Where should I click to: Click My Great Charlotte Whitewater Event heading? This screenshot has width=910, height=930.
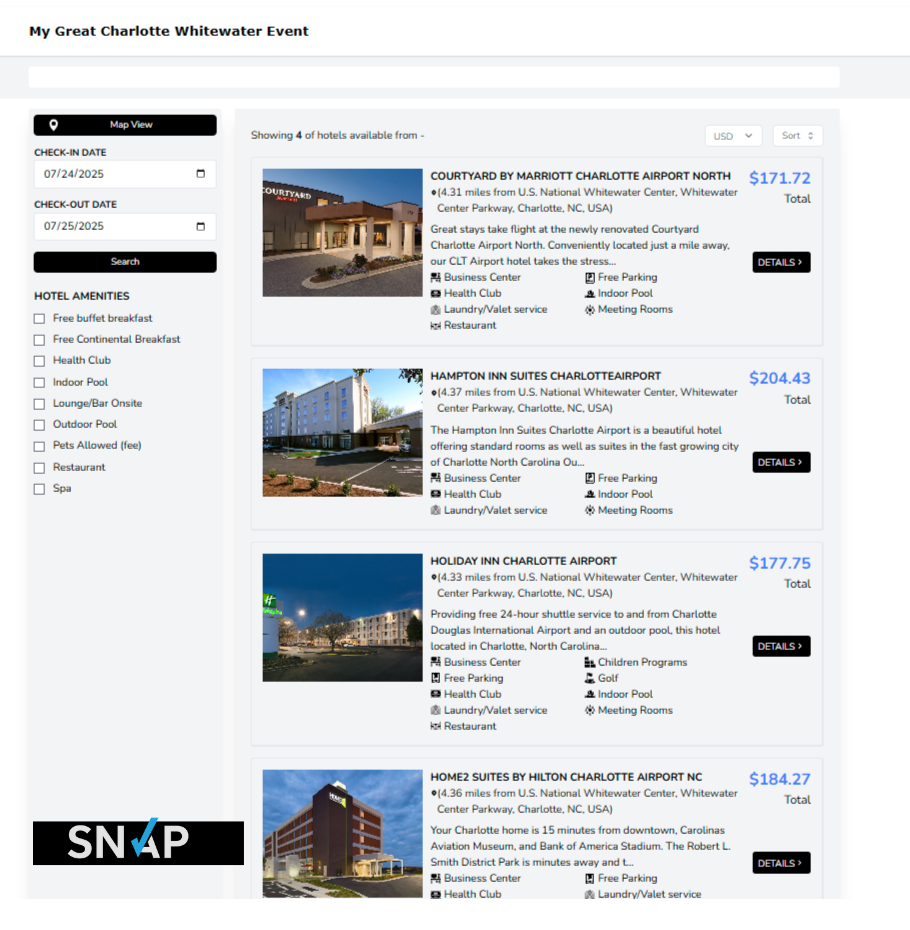tap(169, 31)
